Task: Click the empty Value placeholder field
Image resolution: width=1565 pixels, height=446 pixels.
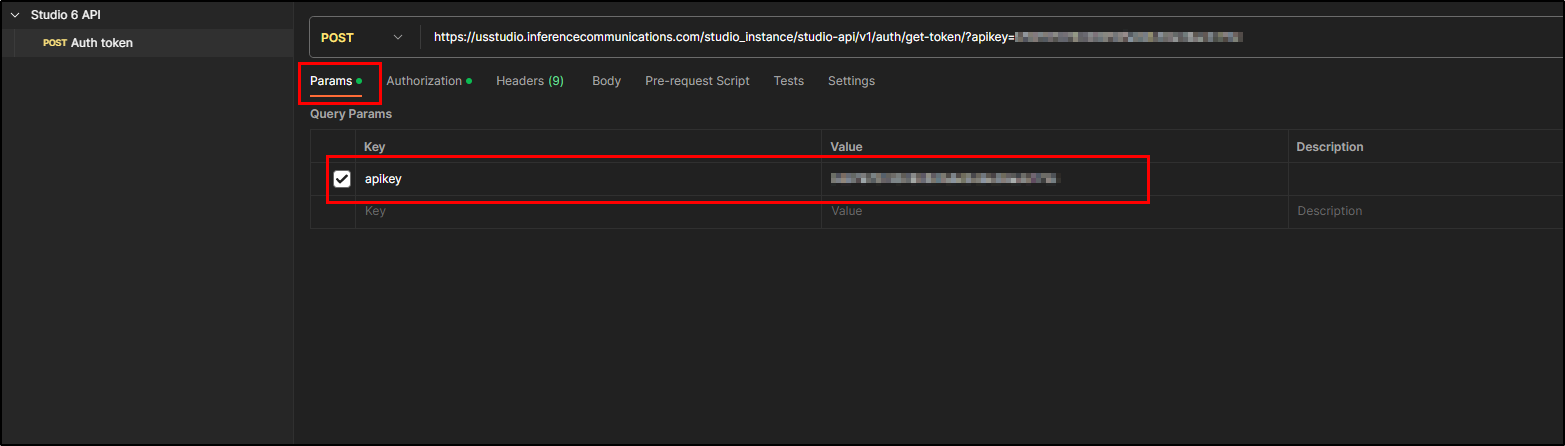Action: [1054, 211]
